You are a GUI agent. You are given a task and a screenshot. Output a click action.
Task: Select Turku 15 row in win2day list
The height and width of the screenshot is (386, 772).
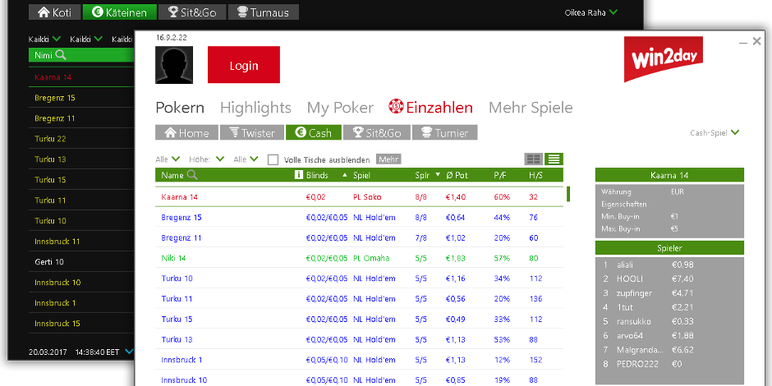coord(359,319)
